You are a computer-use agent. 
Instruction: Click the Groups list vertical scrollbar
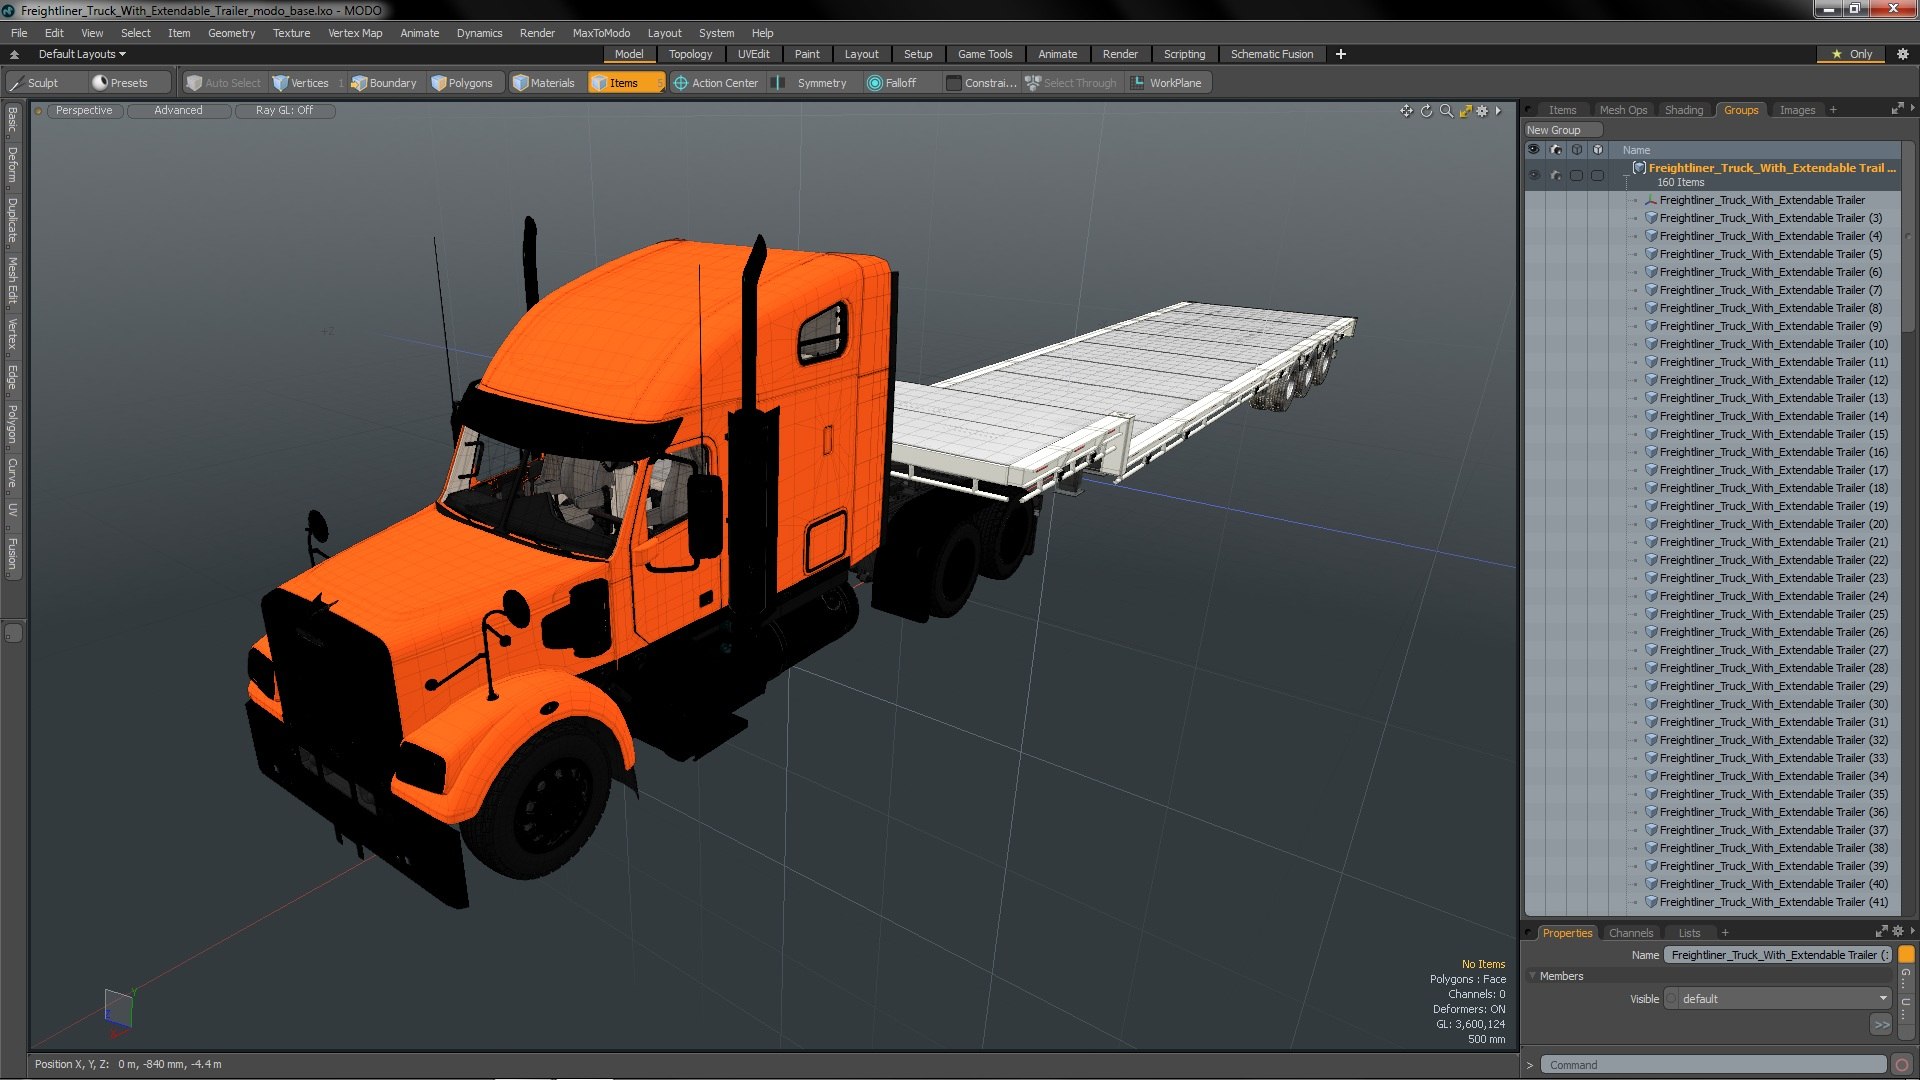(x=1908, y=235)
